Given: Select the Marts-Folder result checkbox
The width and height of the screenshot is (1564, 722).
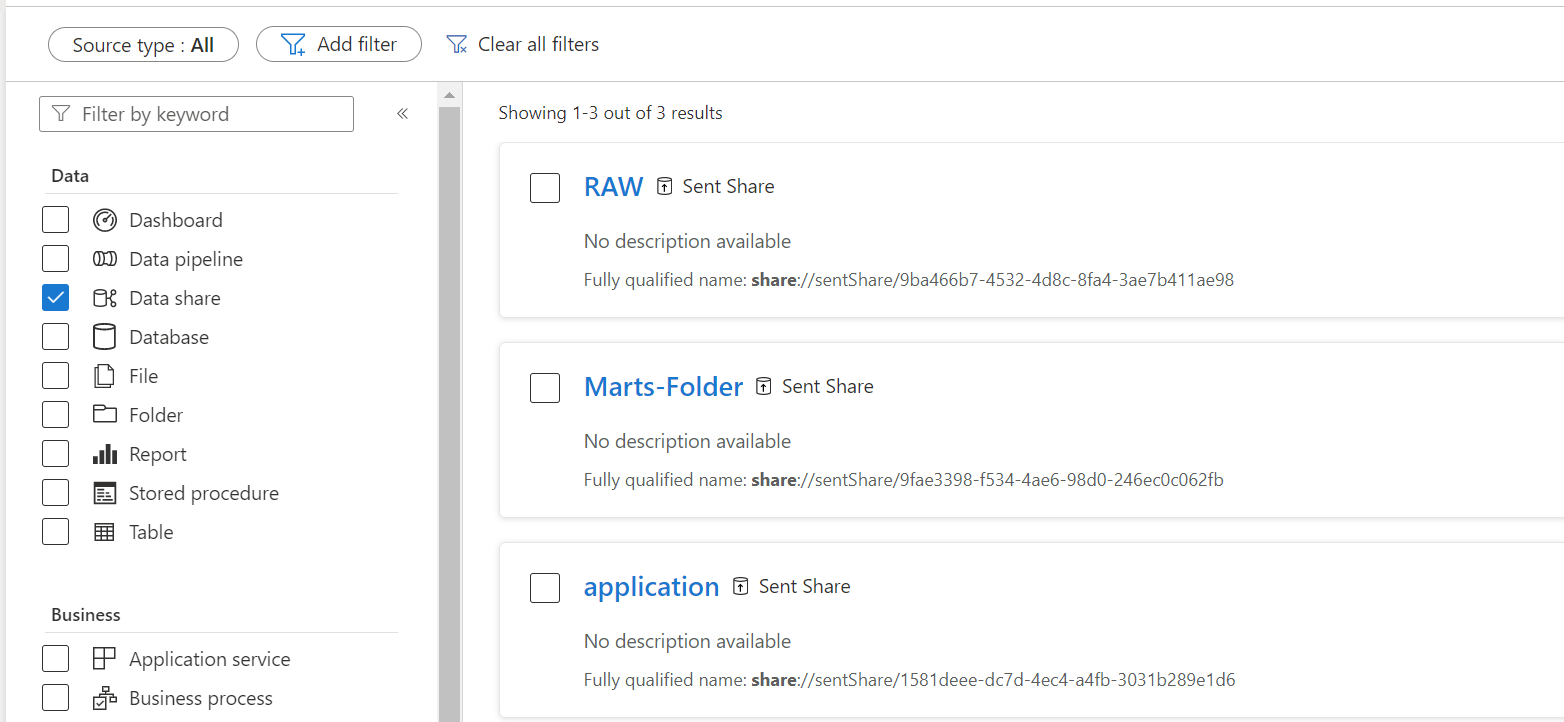Looking at the screenshot, I should click(545, 388).
